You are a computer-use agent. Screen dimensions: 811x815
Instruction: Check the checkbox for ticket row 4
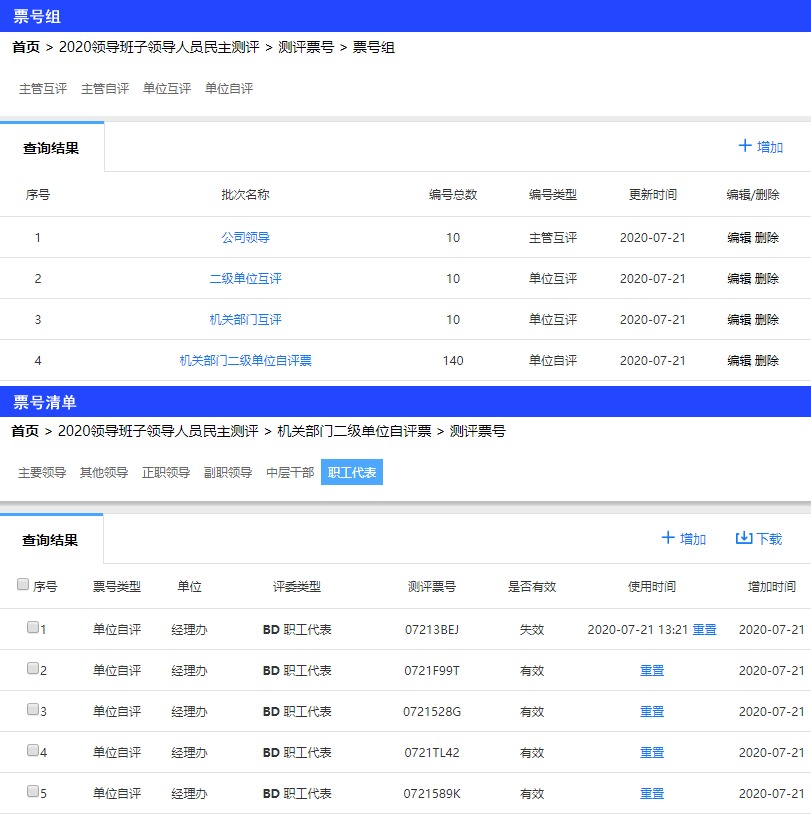pyautogui.click(x=33, y=750)
